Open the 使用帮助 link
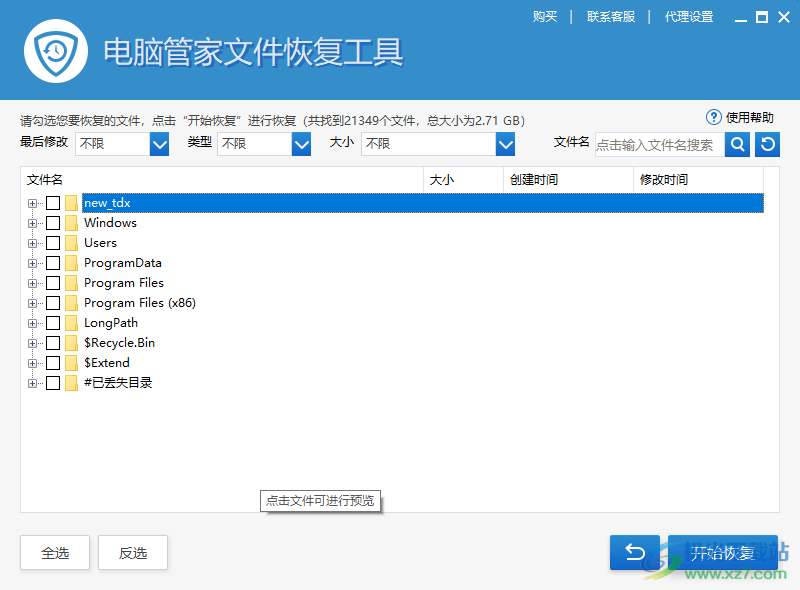Image resolution: width=800 pixels, height=590 pixels. click(749, 118)
